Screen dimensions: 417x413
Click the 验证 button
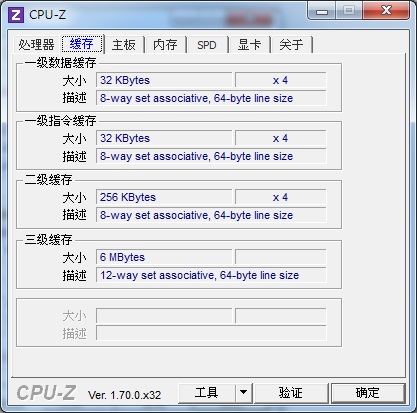coord(291,393)
